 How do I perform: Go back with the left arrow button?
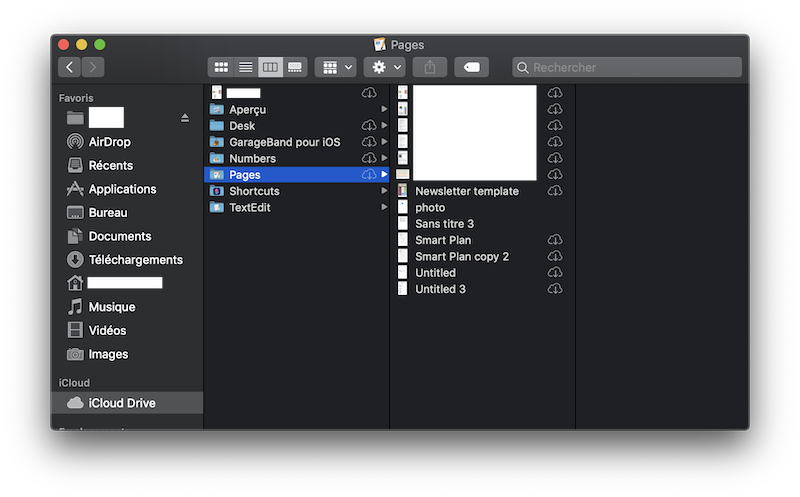(69, 67)
